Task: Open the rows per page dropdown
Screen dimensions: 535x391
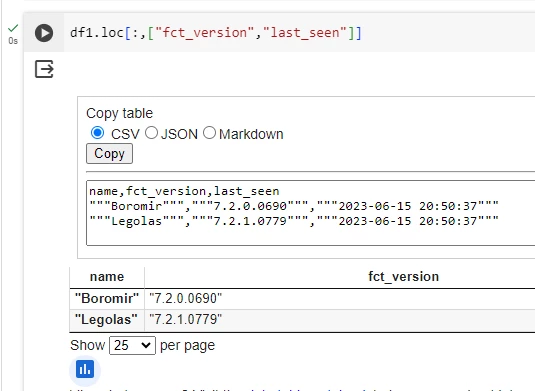Action: pos(132,345)
